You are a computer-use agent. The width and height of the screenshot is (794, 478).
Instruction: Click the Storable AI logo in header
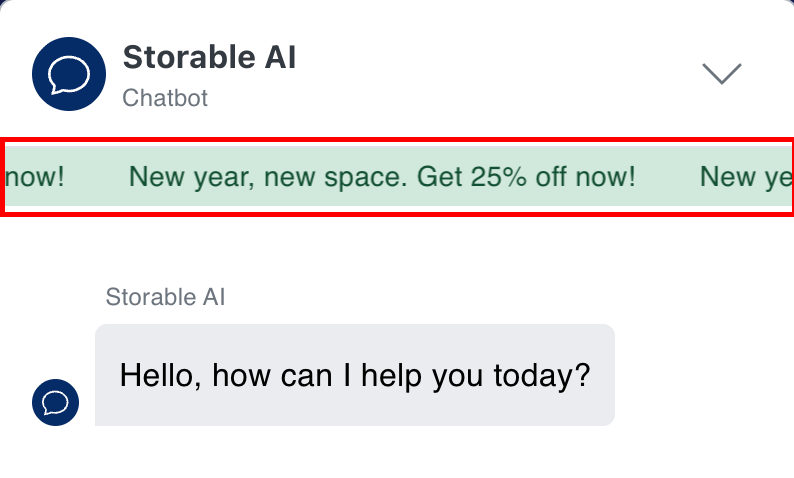point(69,73)
